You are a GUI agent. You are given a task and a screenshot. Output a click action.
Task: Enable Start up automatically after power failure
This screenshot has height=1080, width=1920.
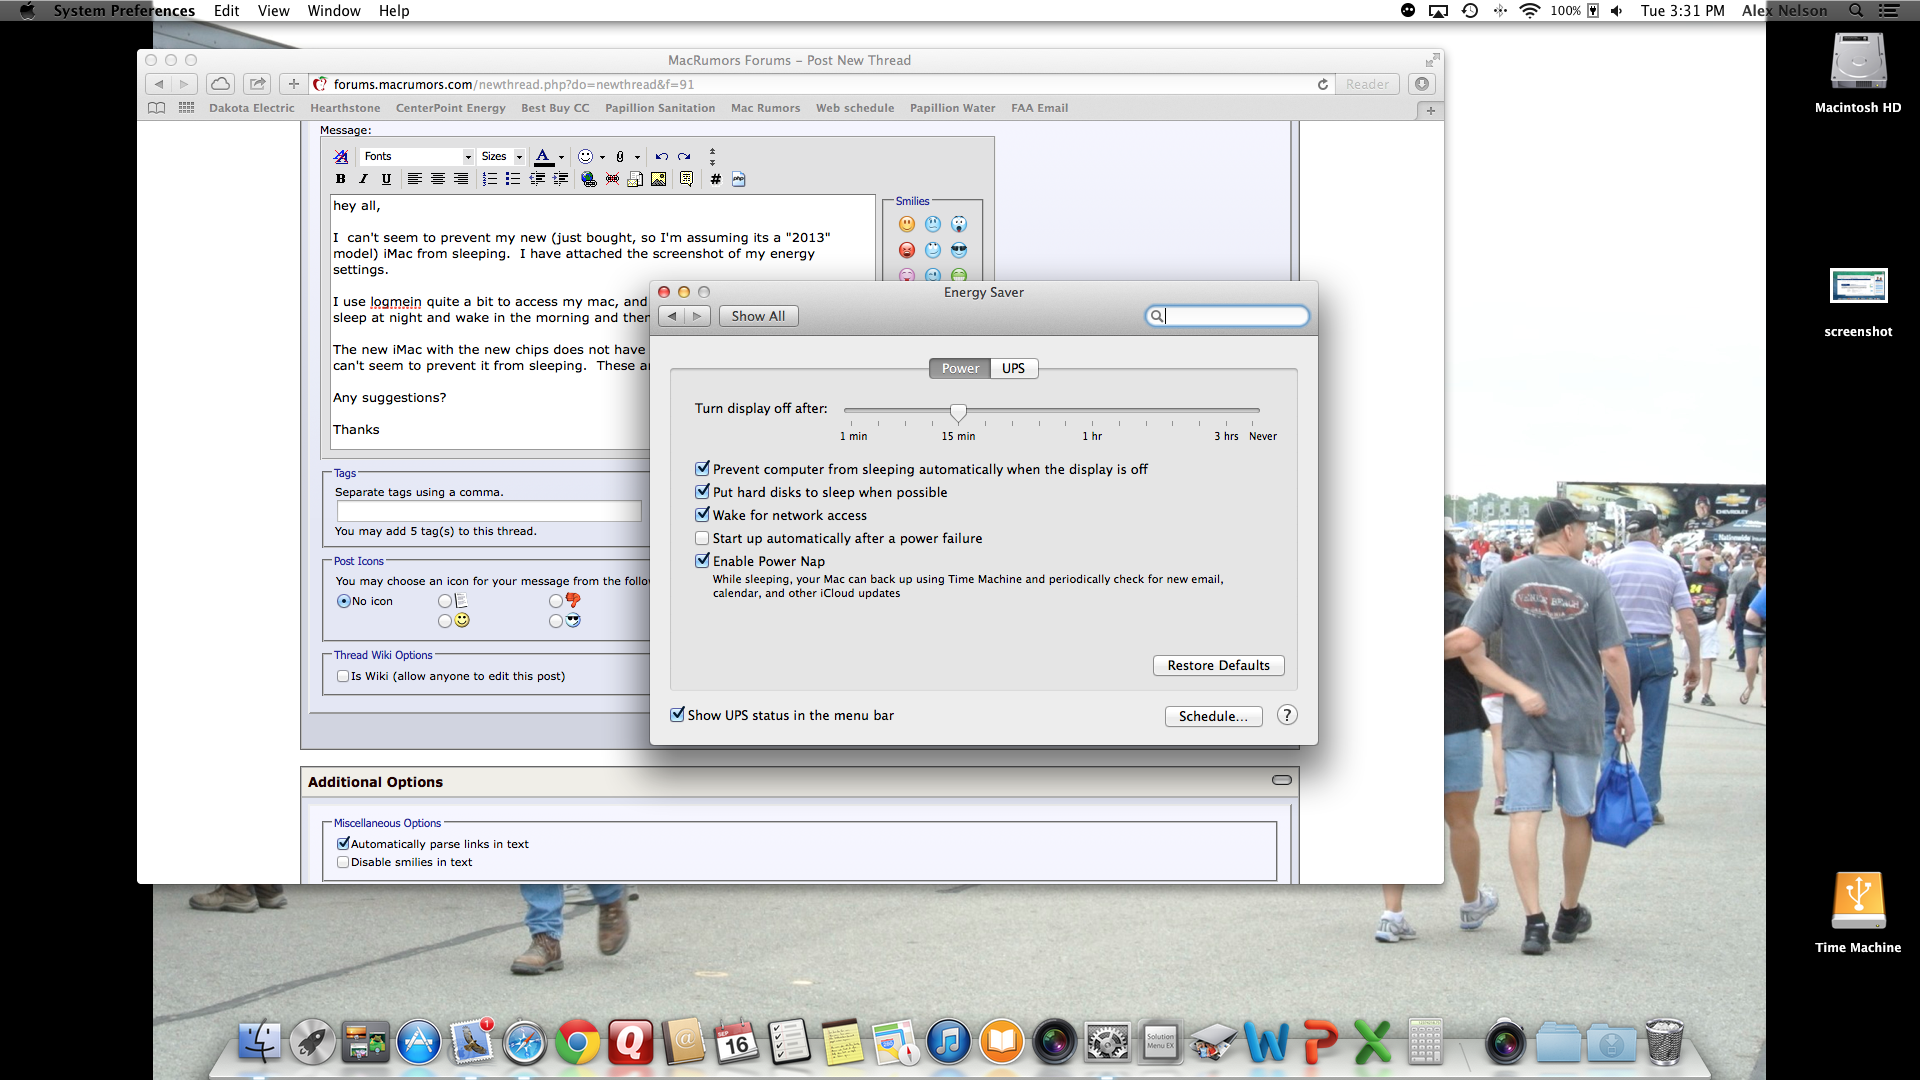coord(702,538)
